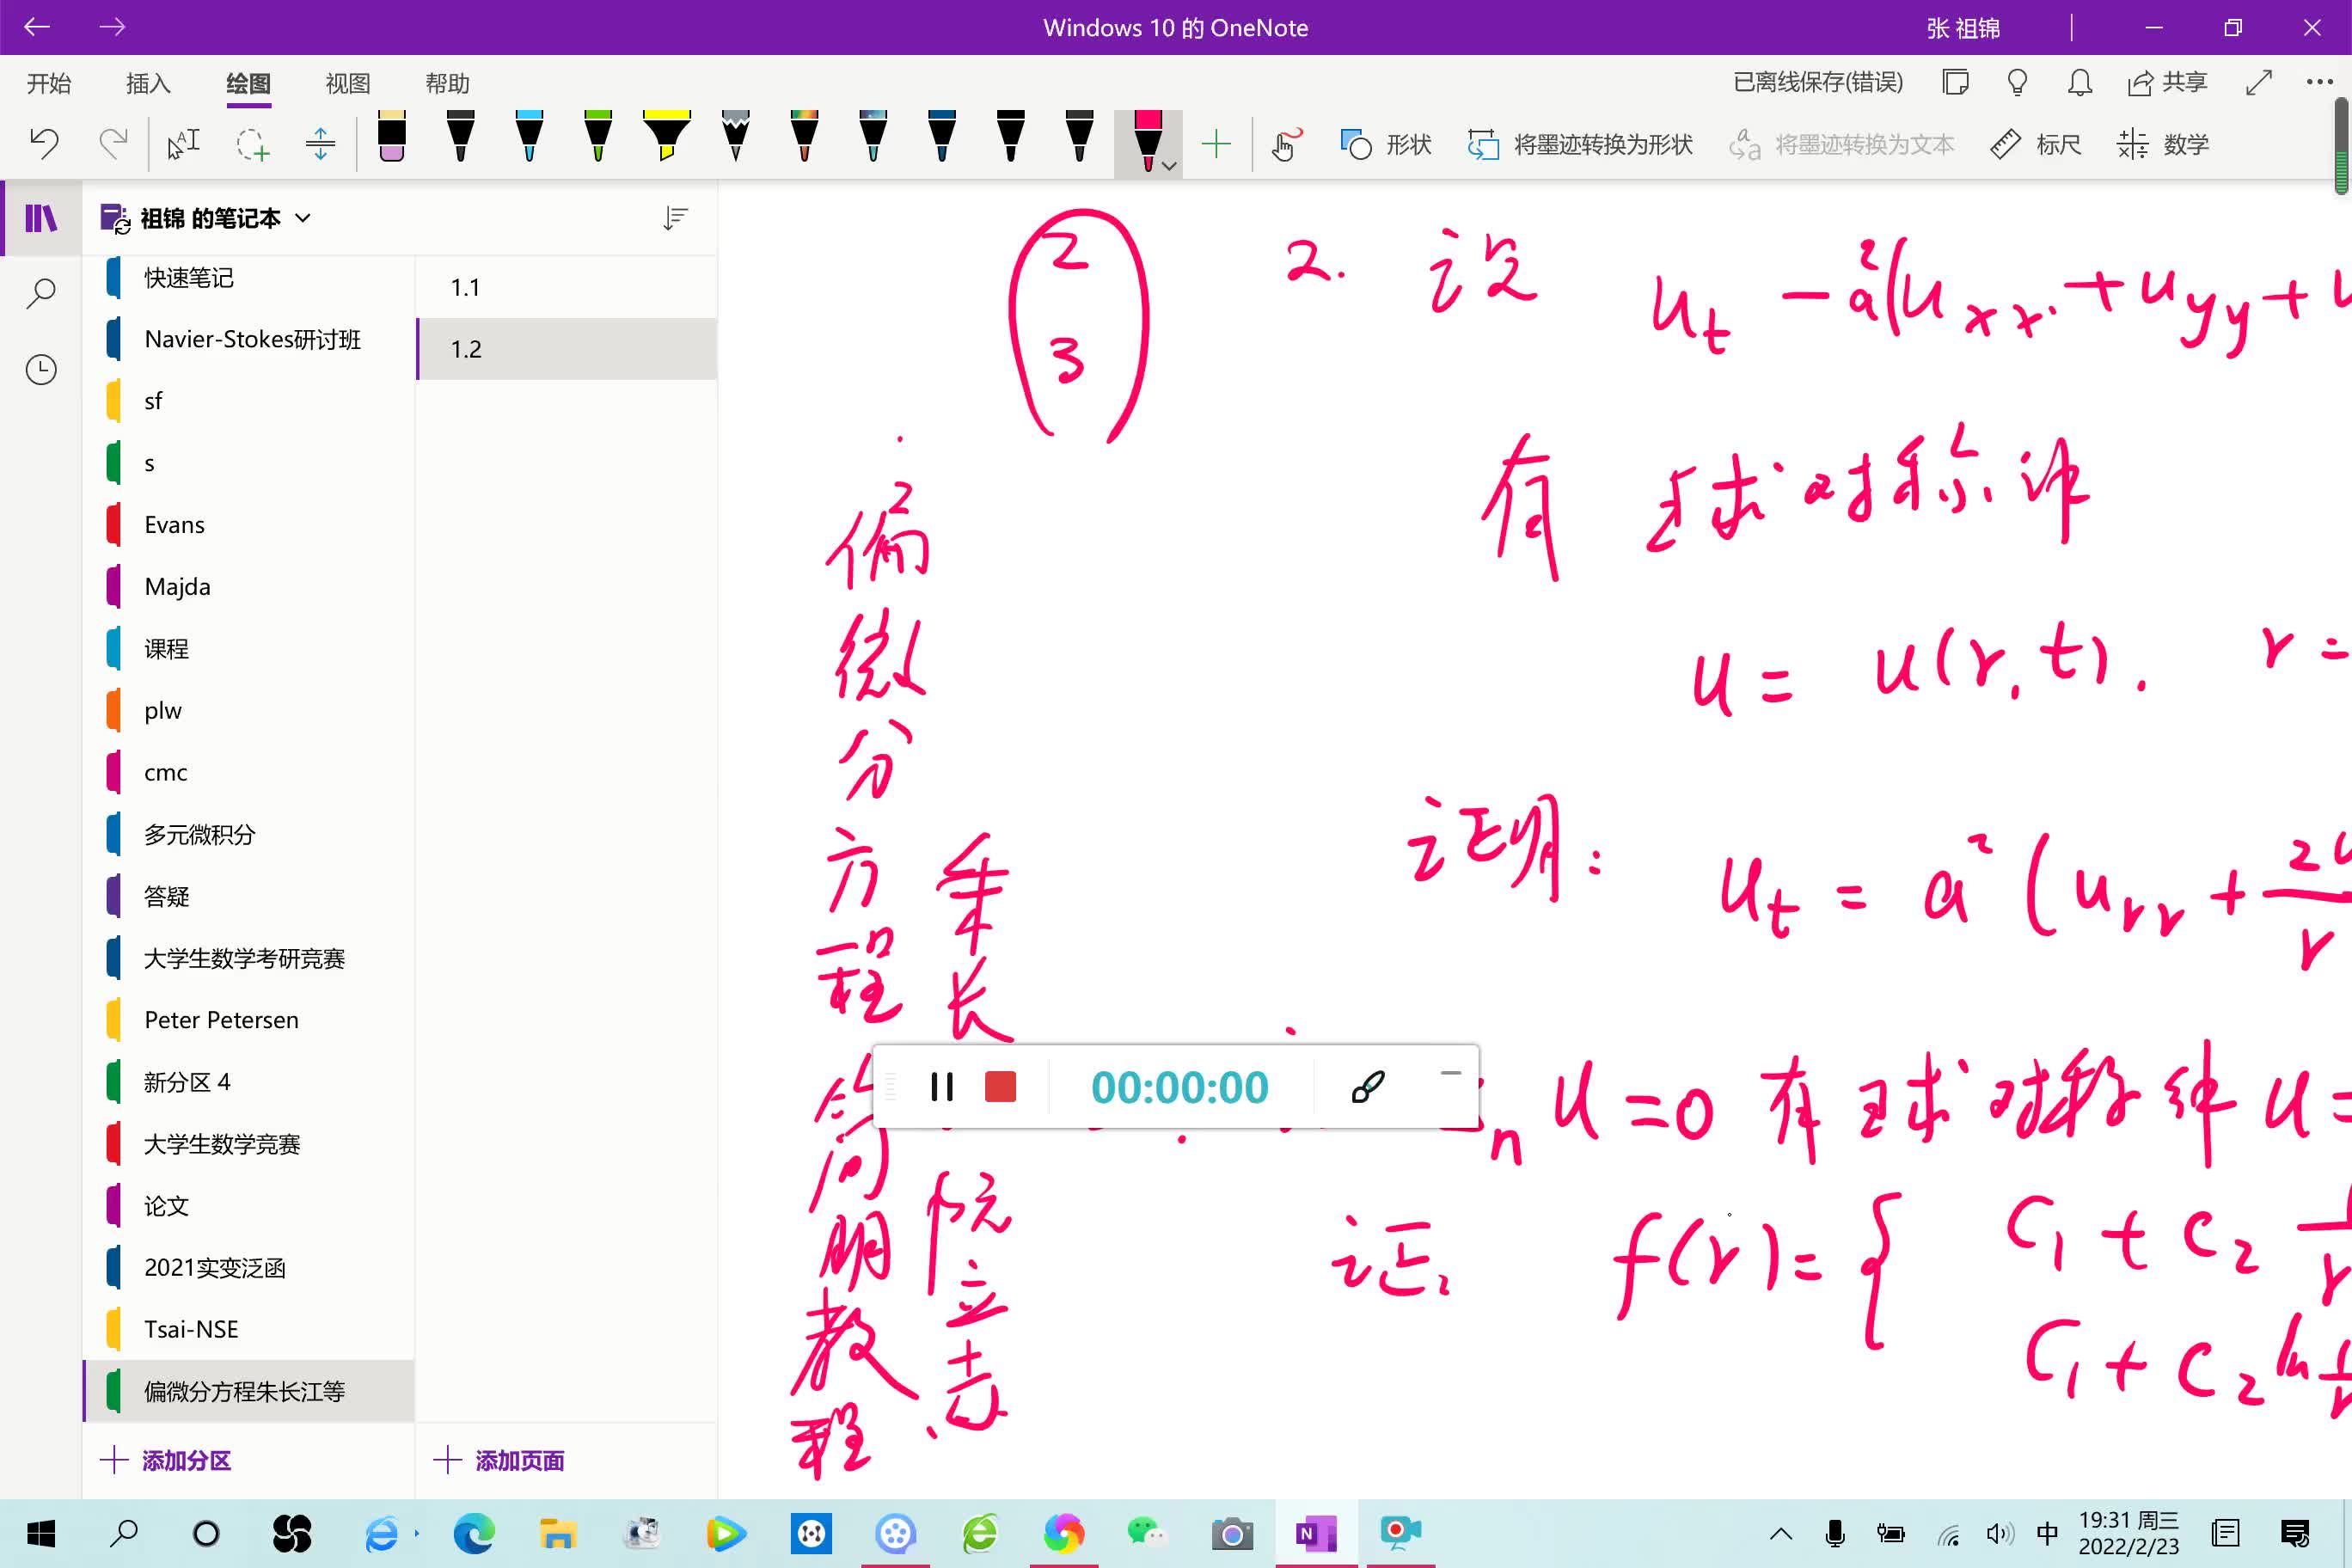
Task: Select the Lasso Select tool
Action: click(x=252, y=144)
